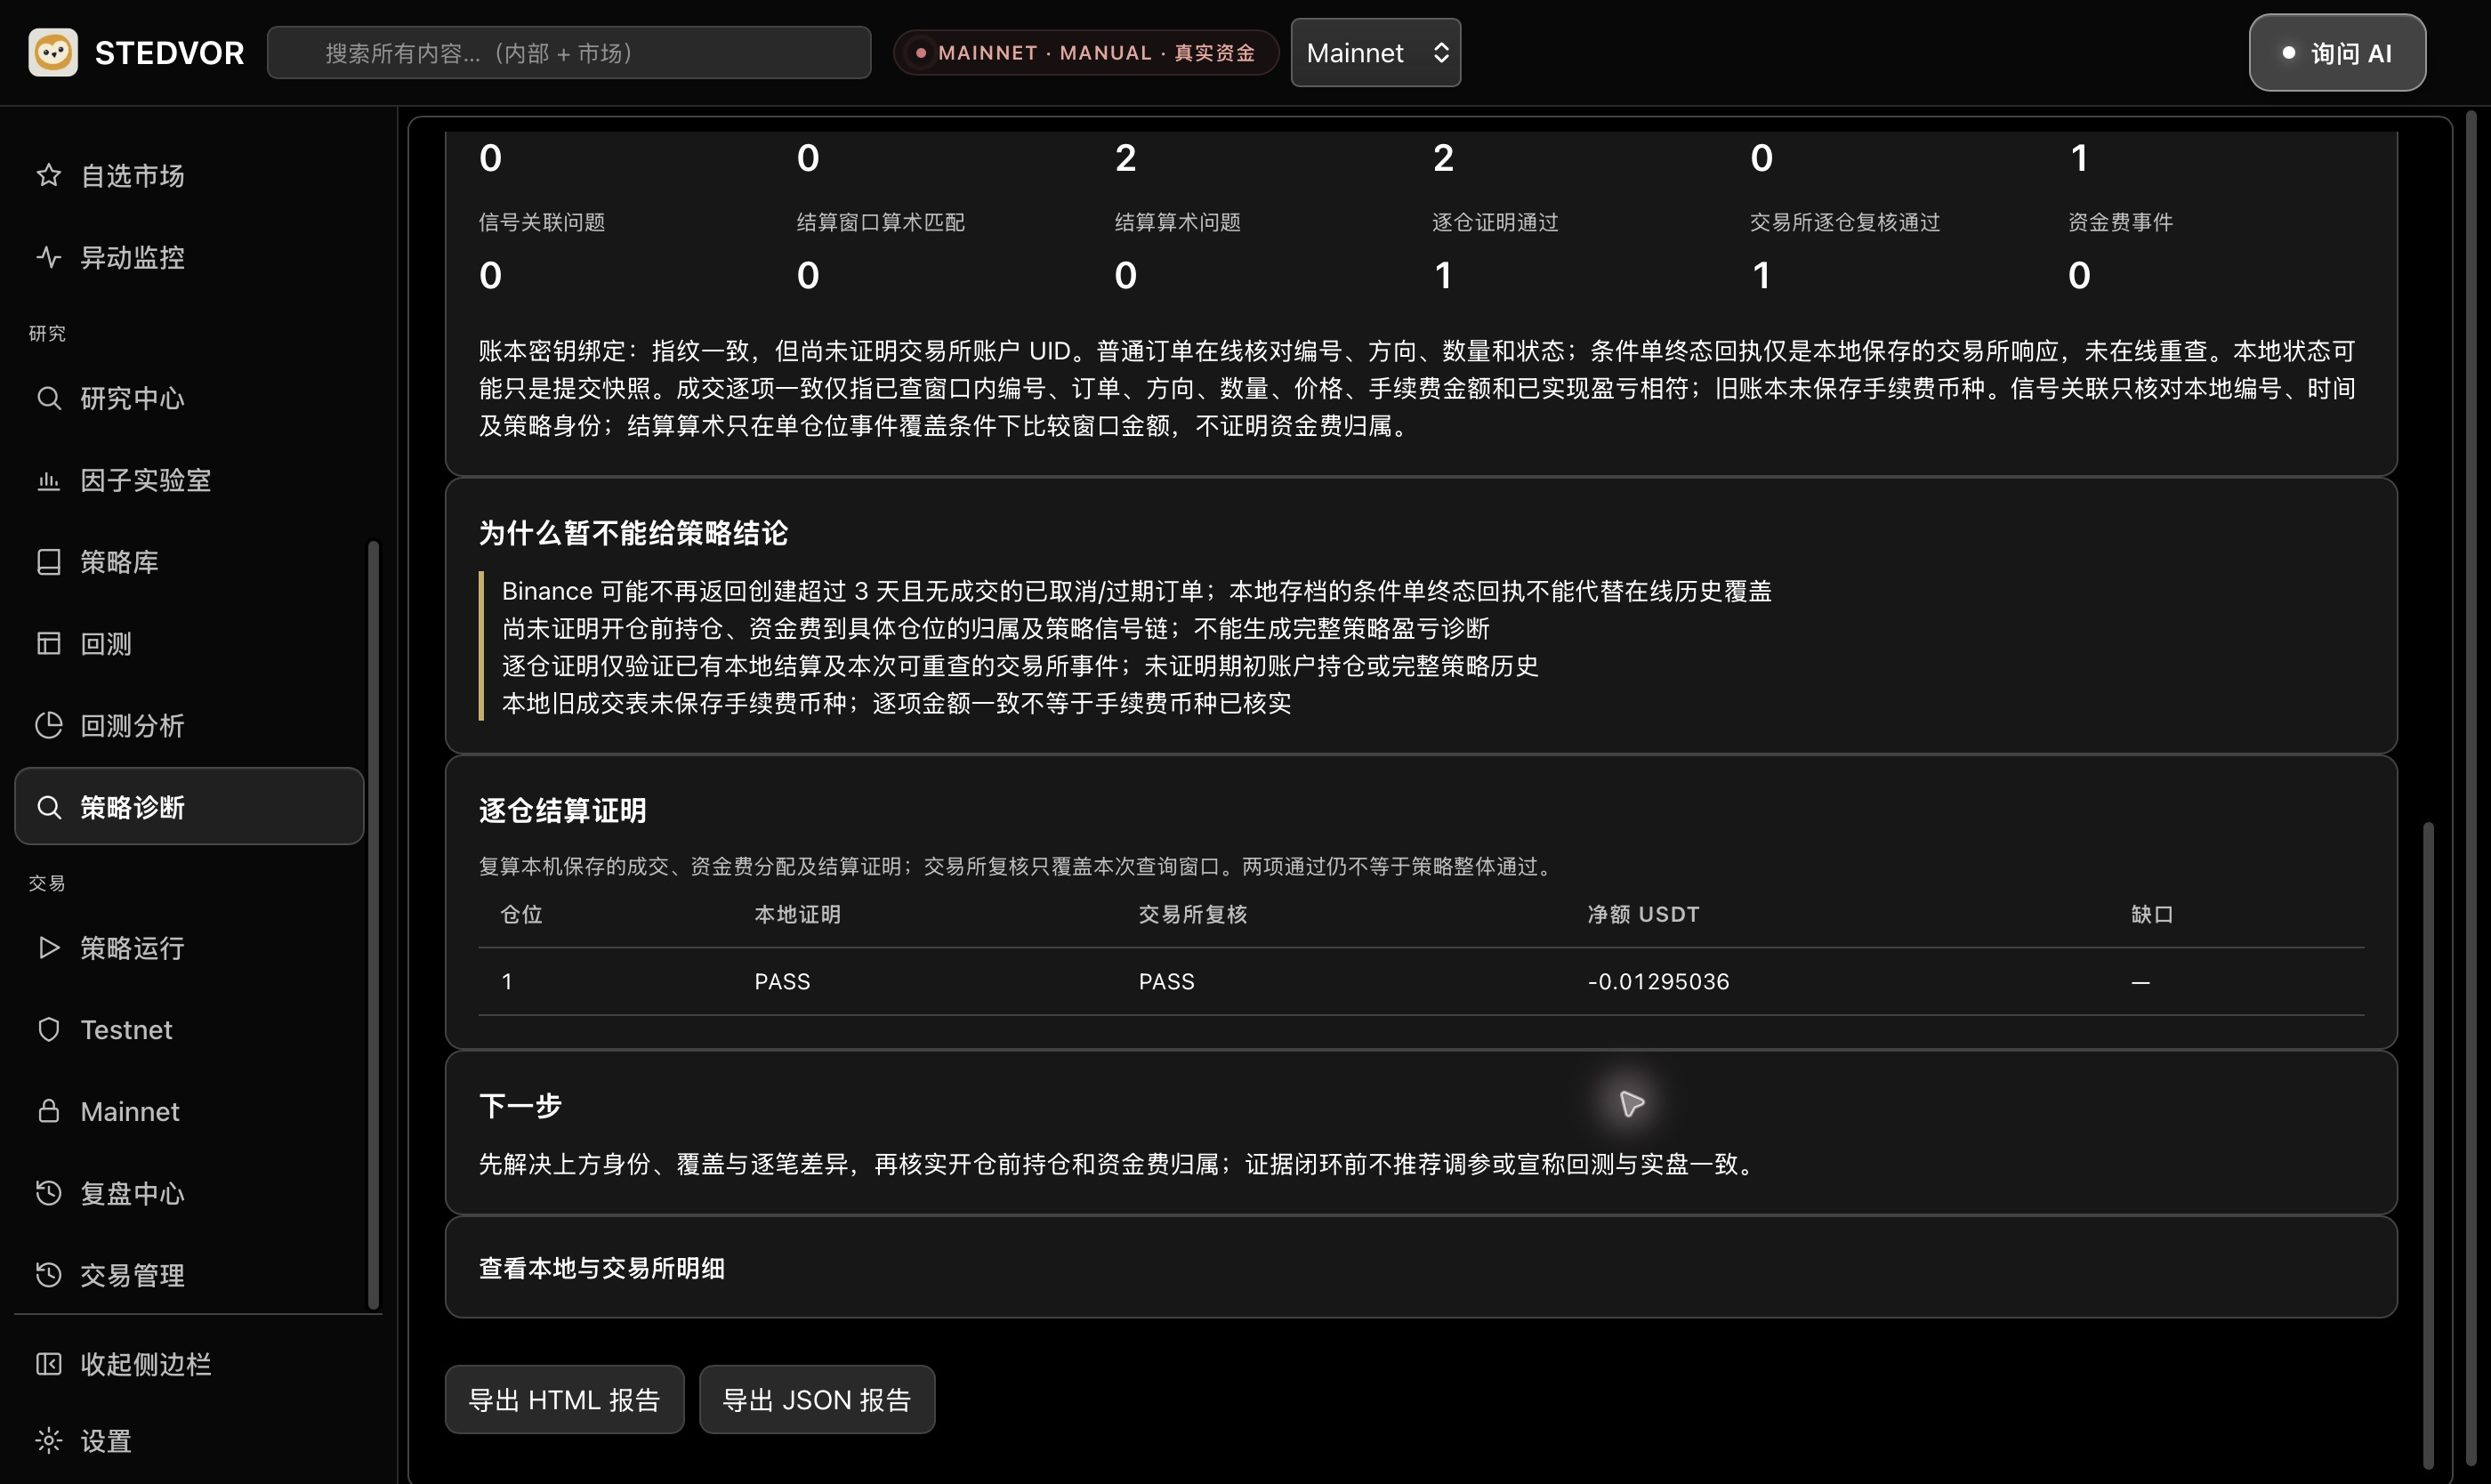This screenshot has height=1484, width=2491.
Task: Click the book icon beside 策略库
Action: [x=48, y=562]
